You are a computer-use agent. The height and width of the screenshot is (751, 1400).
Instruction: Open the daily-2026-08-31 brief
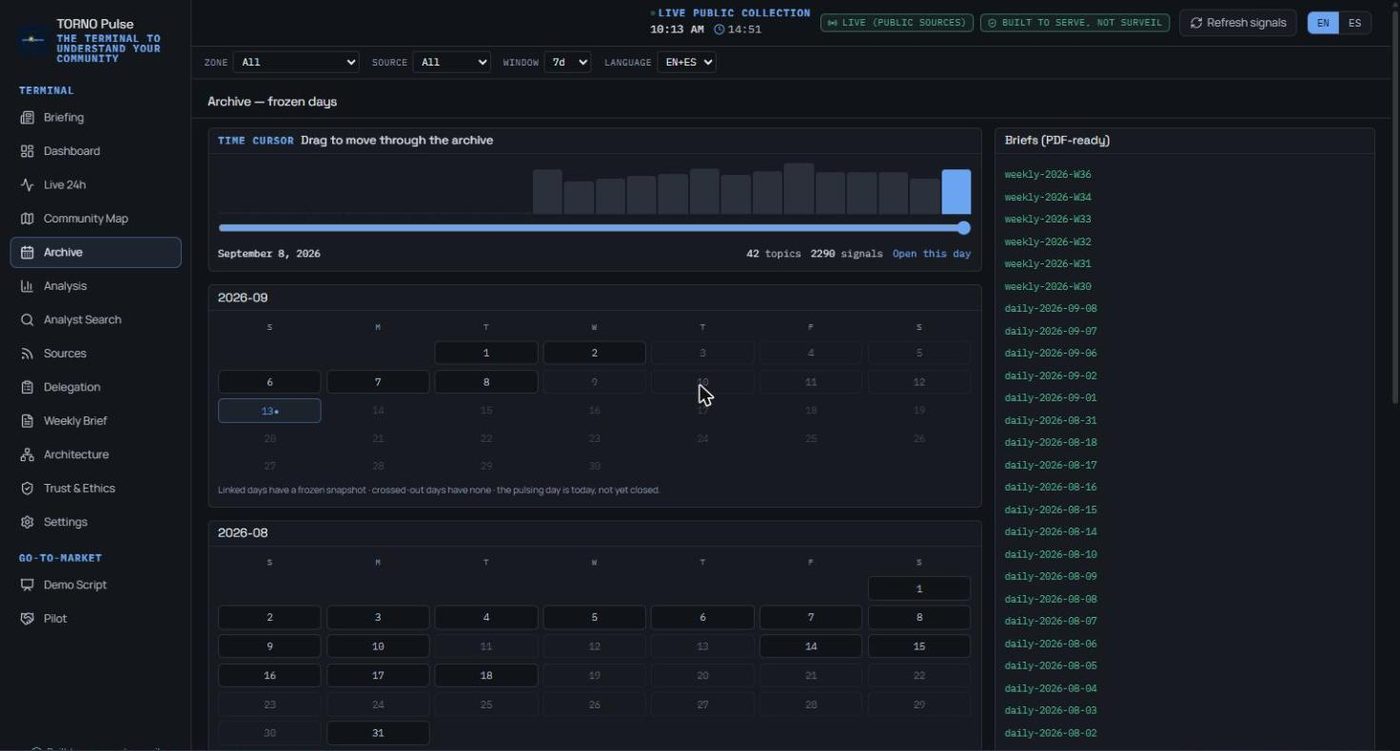pos(1051,421)
